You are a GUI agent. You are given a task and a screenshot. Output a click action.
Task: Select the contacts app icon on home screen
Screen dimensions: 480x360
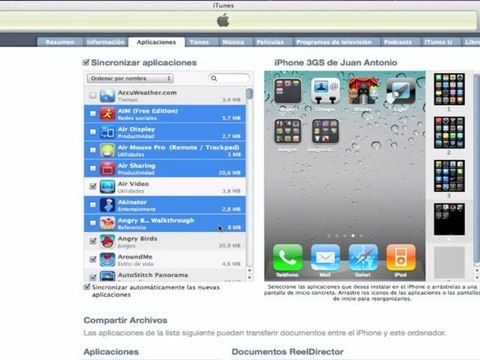coord(325,91)
